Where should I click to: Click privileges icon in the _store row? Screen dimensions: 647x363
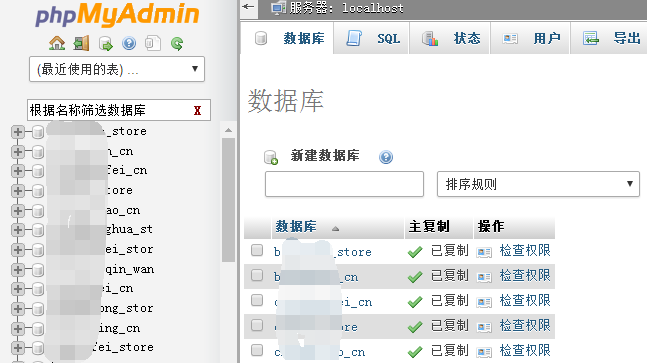tap(484, 252)
